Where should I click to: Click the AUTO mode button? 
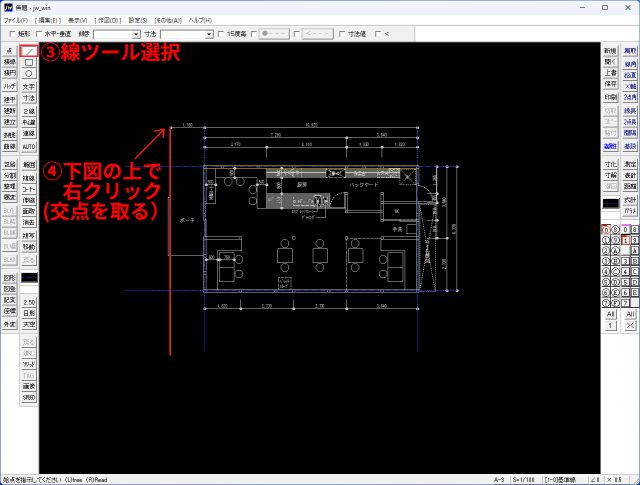pyautogui.click(x=29, y=146)
